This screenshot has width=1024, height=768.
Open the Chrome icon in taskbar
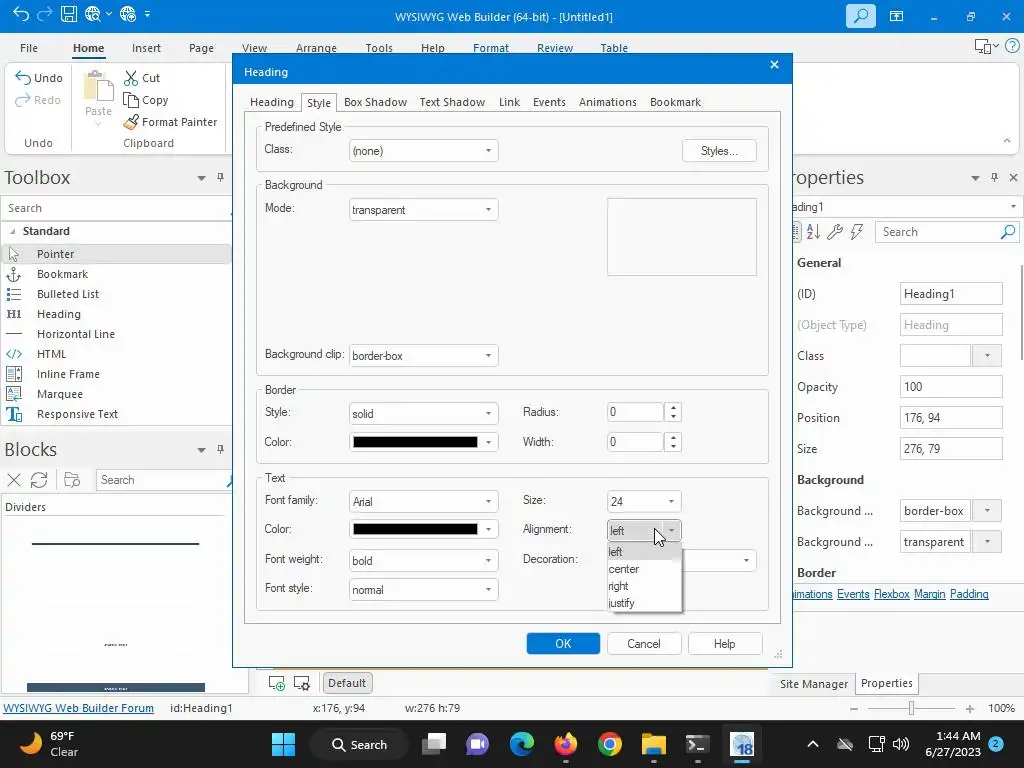coord(609,744)
